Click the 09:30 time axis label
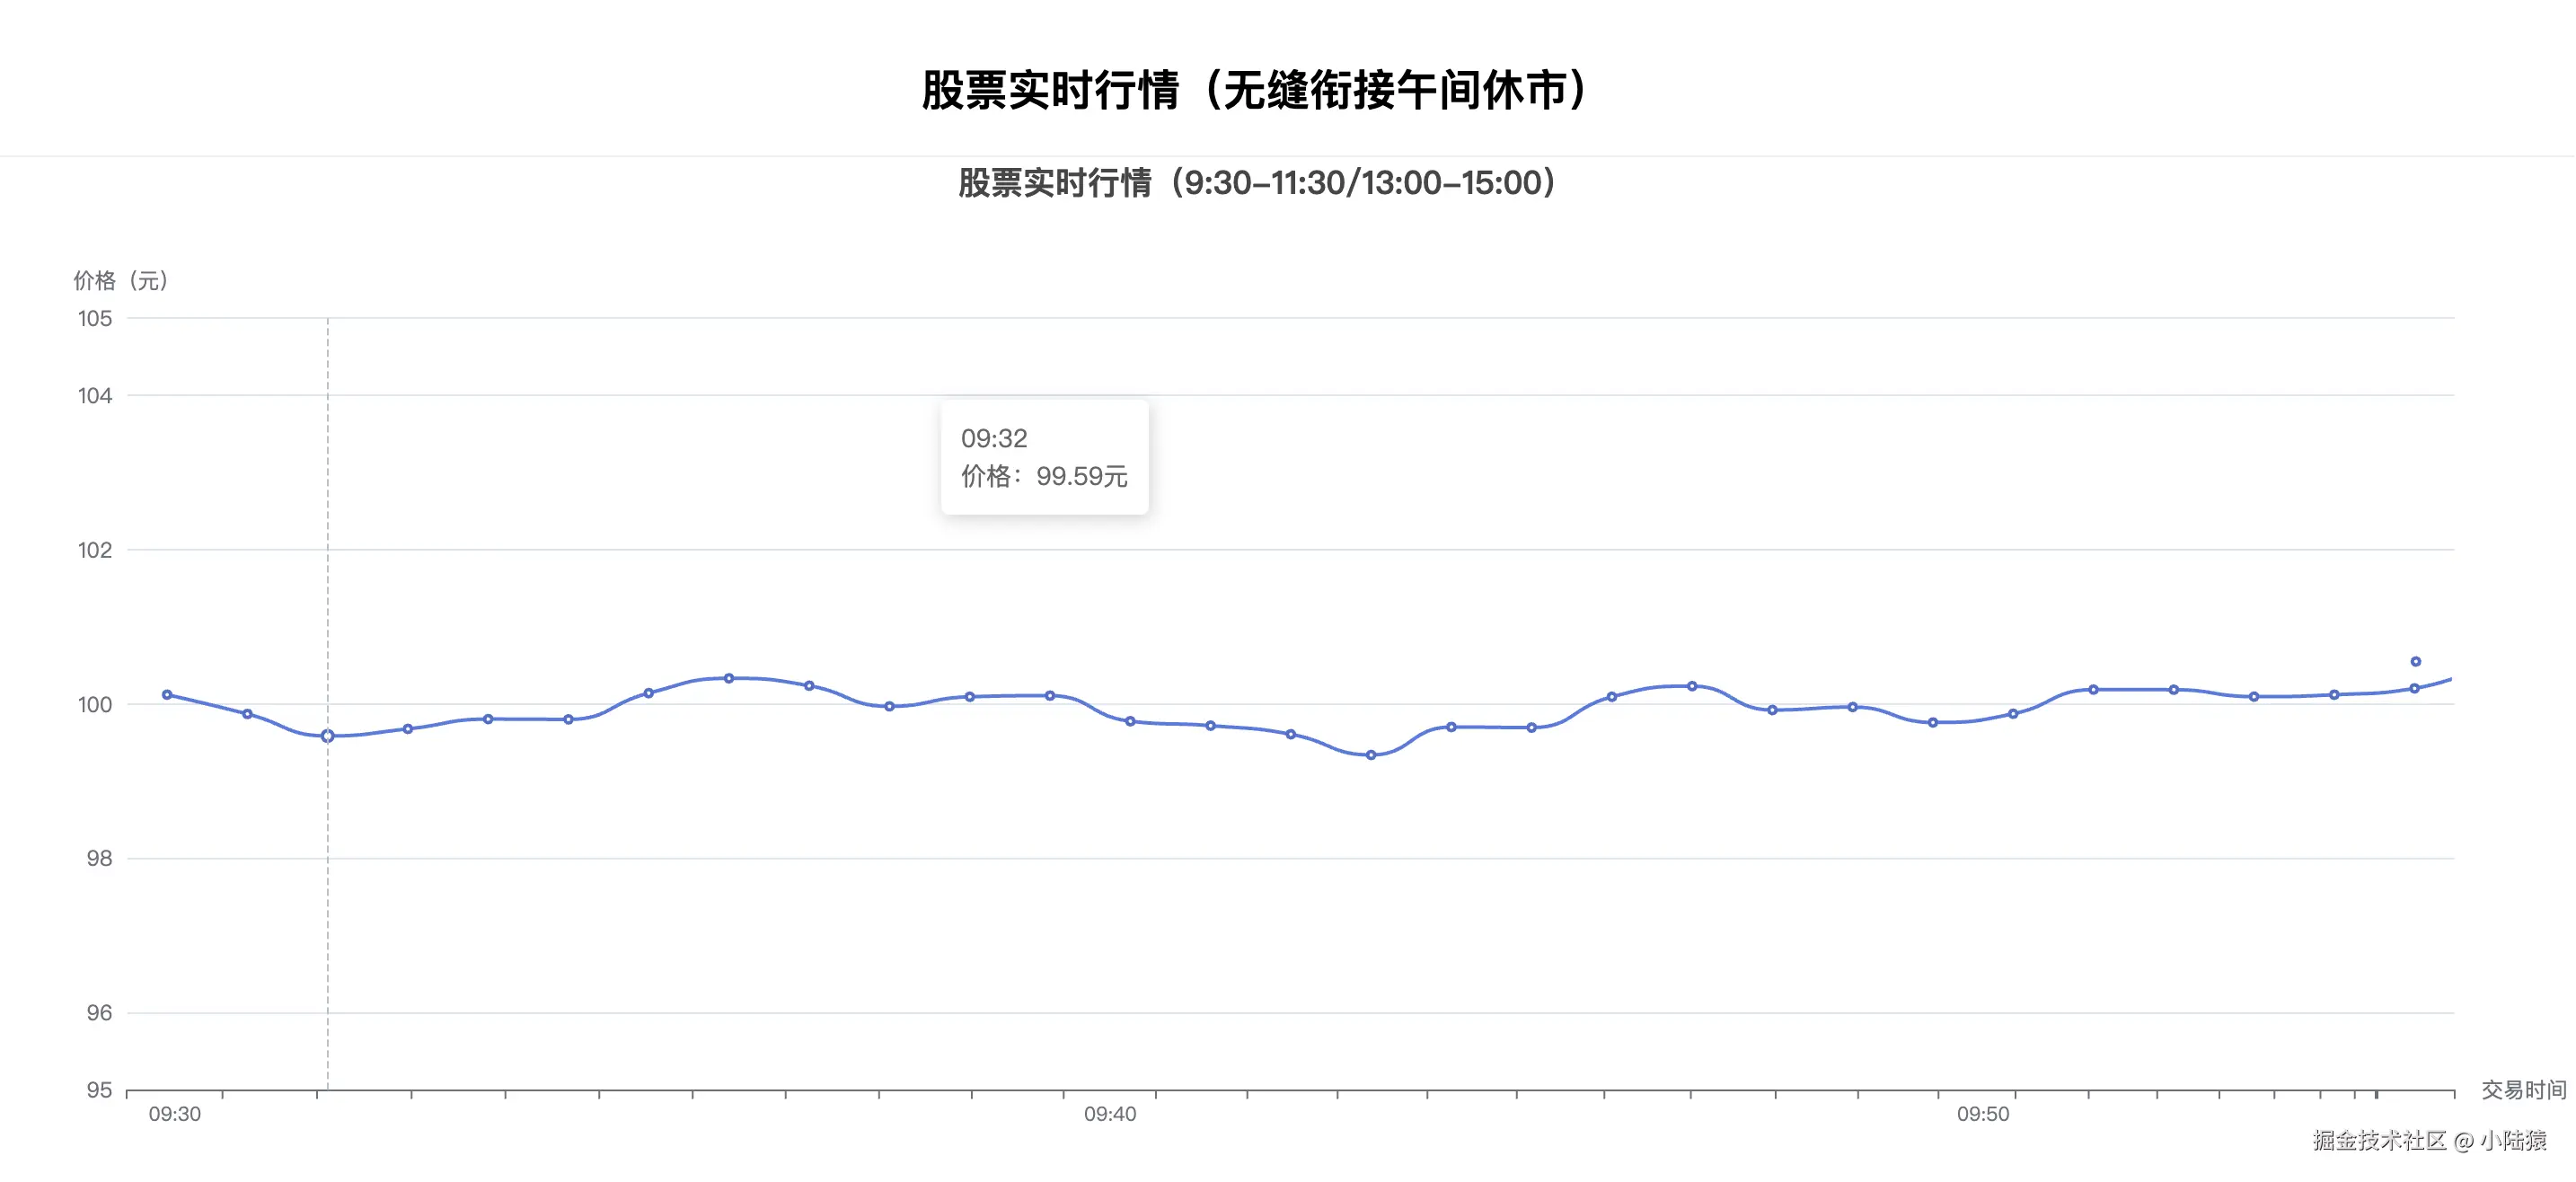 pos(175,1115)
